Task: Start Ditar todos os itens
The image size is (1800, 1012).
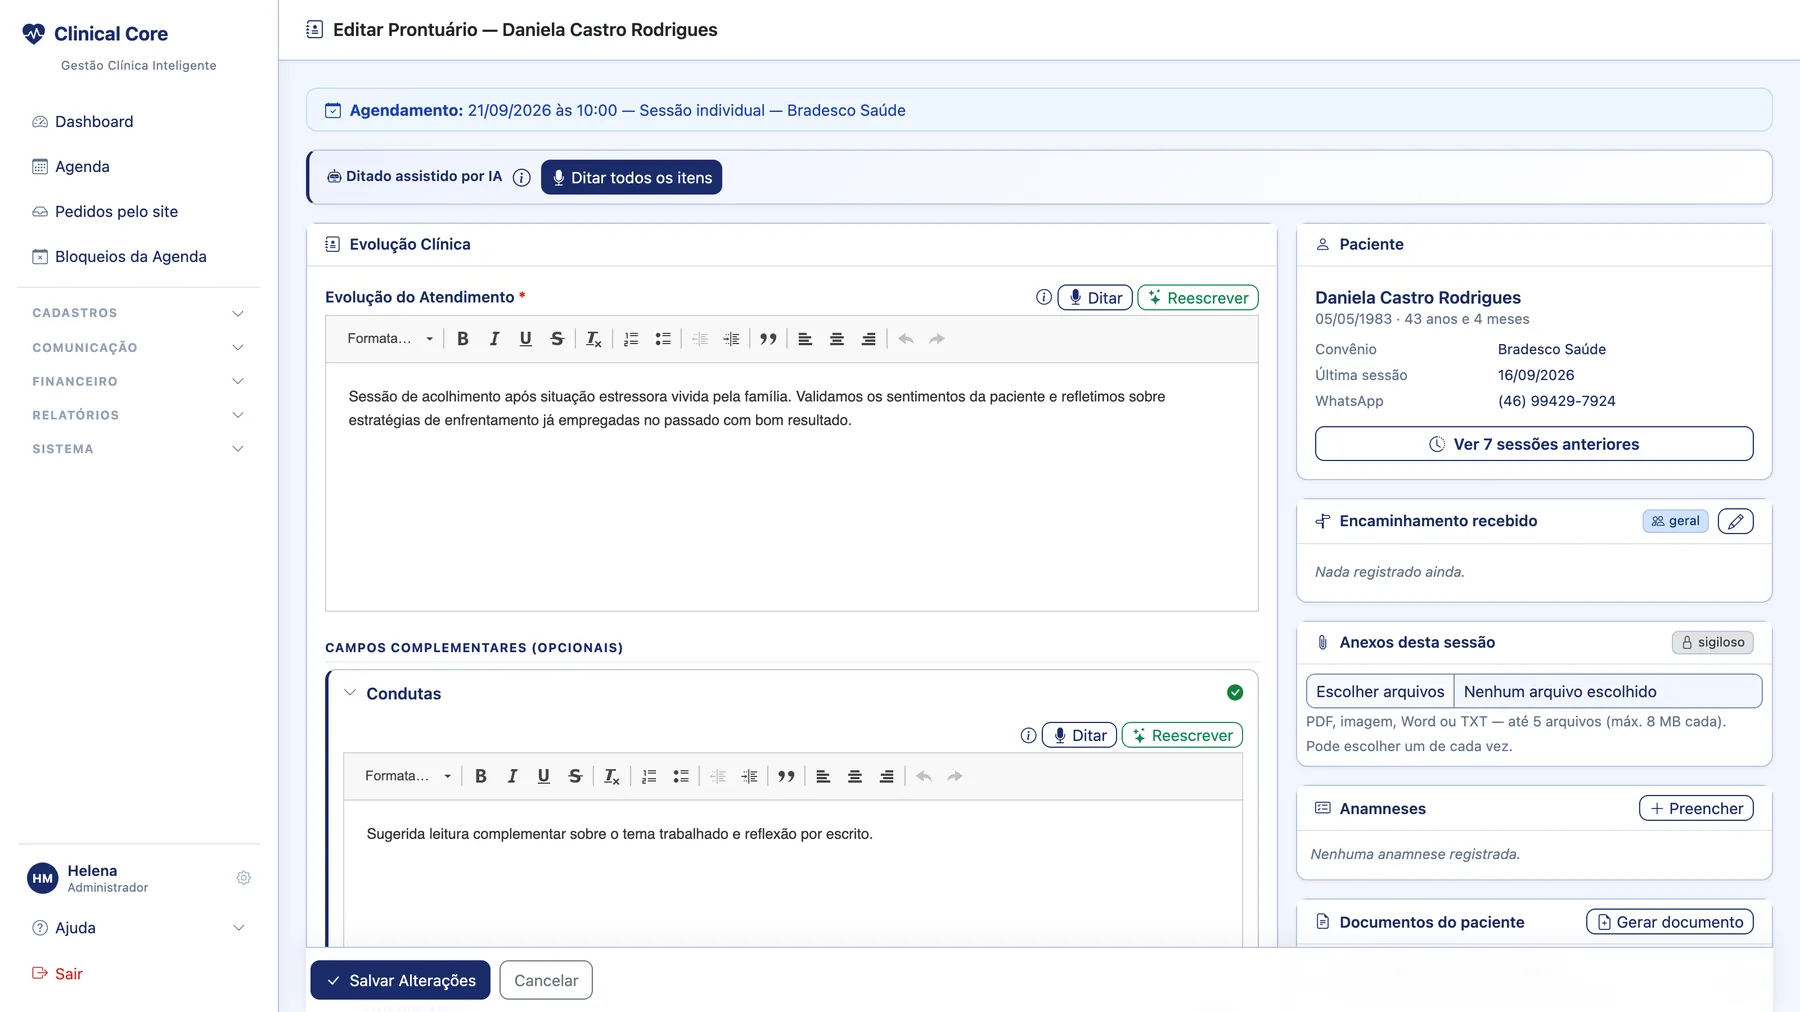Action: (631, 177)
